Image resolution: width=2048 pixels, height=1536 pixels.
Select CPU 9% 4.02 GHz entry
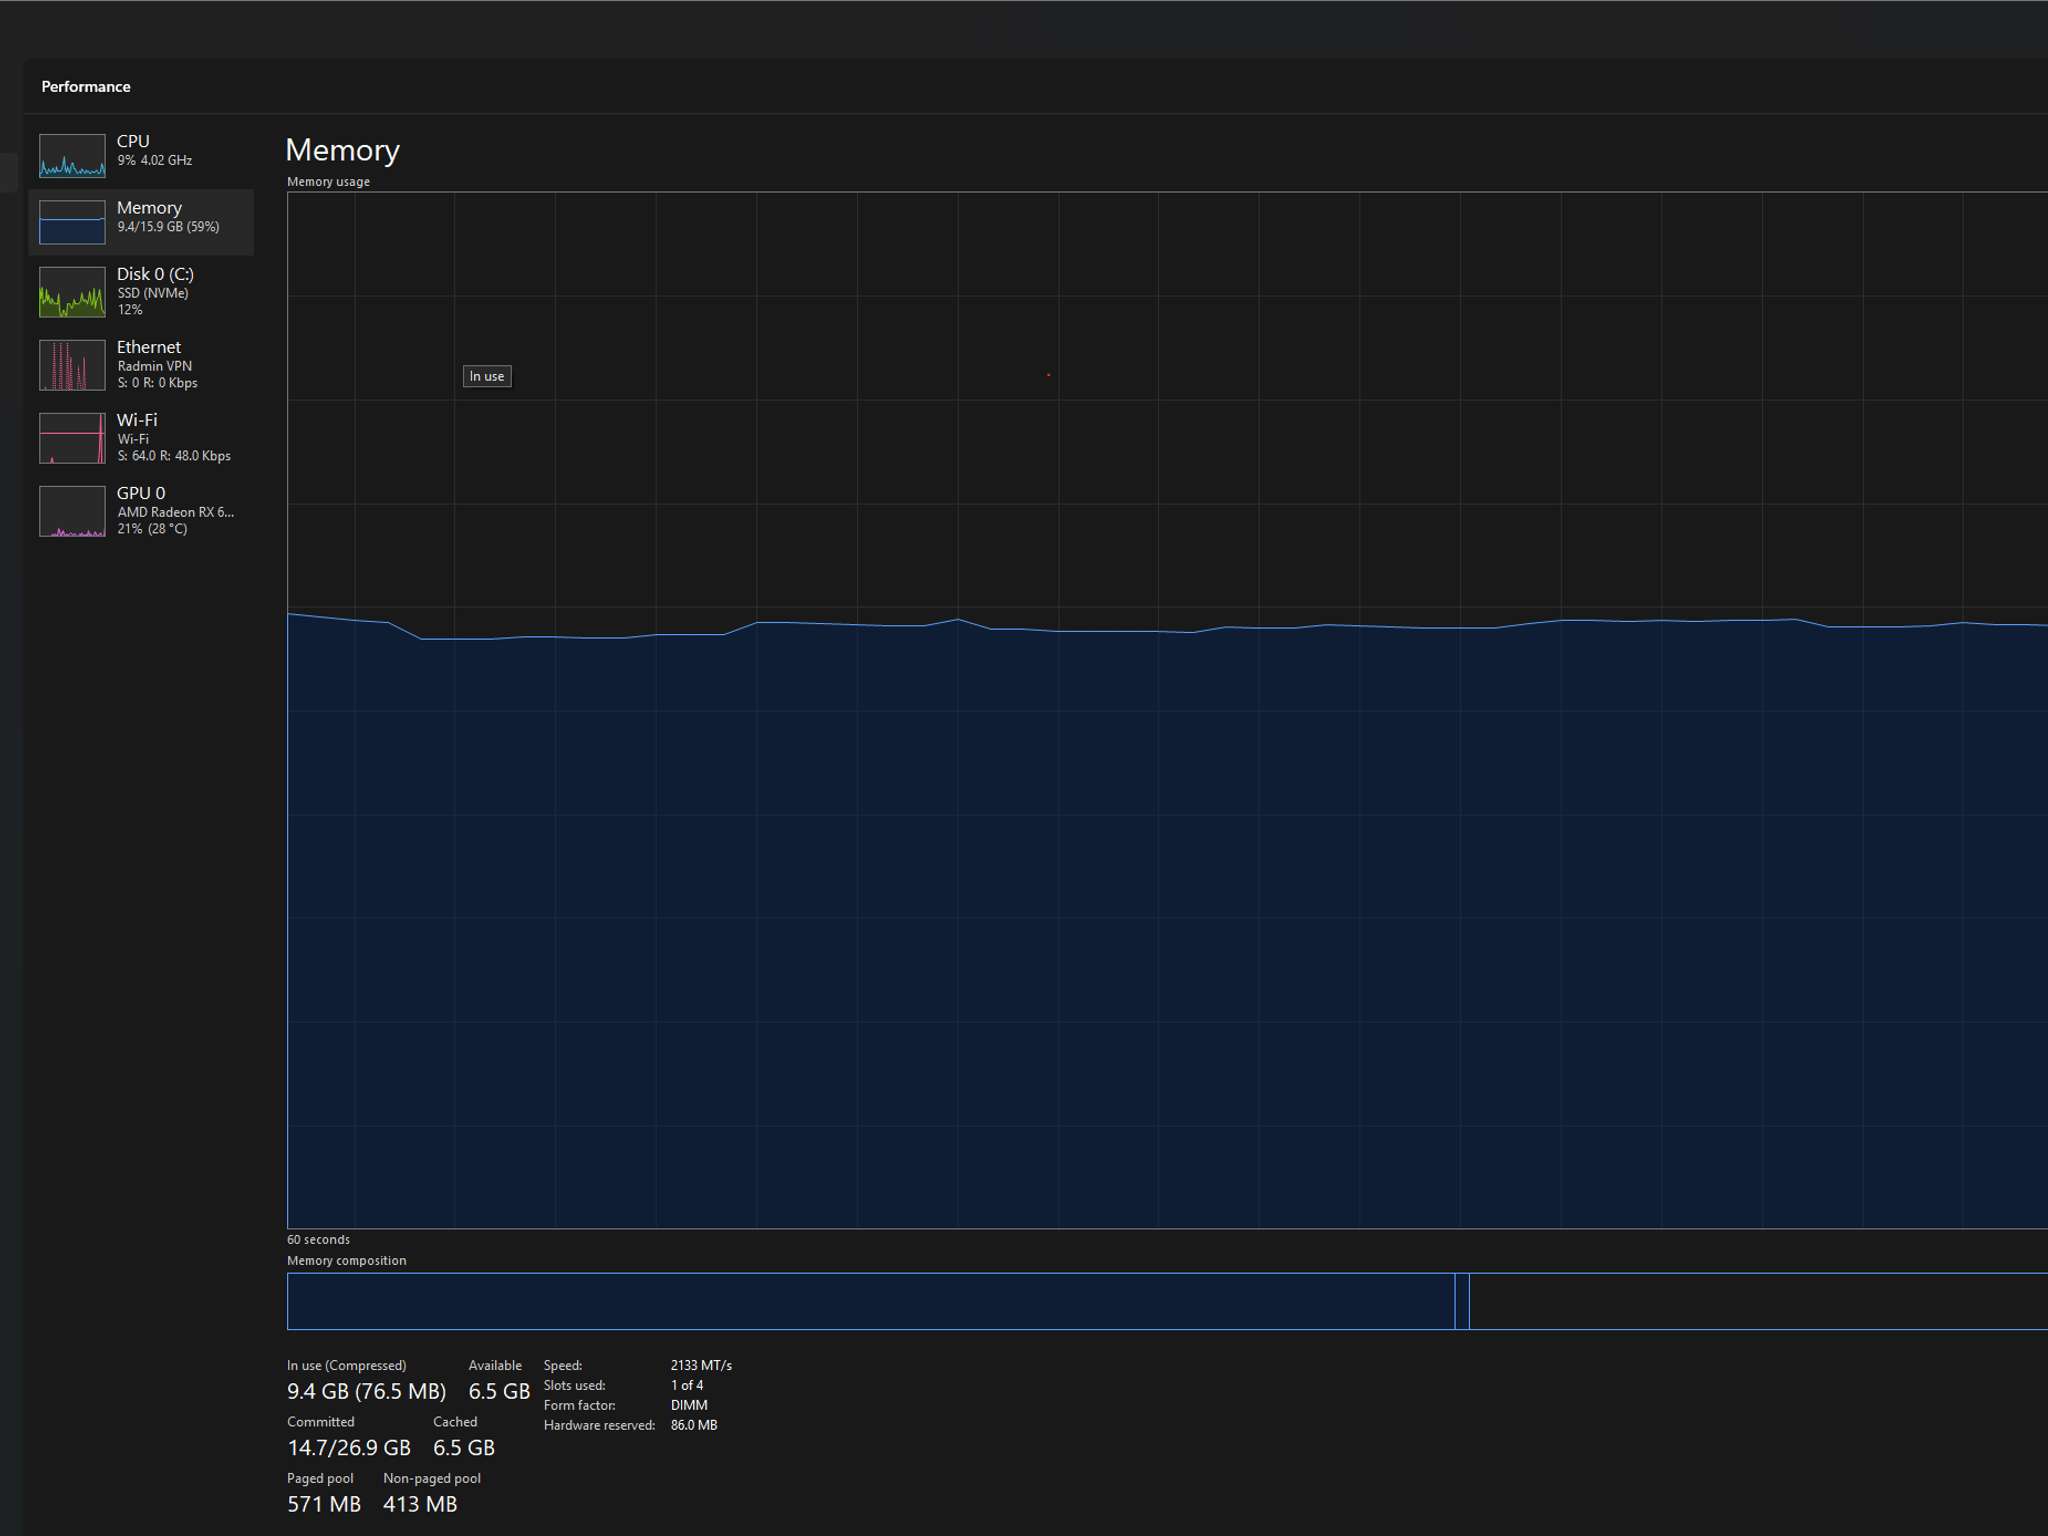[x=141, y=156]
